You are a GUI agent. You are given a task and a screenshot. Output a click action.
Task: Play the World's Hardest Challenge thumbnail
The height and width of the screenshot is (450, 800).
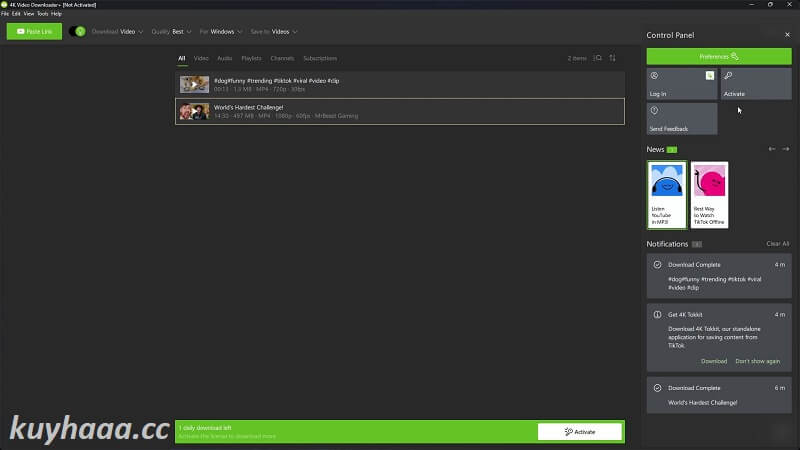194,111
